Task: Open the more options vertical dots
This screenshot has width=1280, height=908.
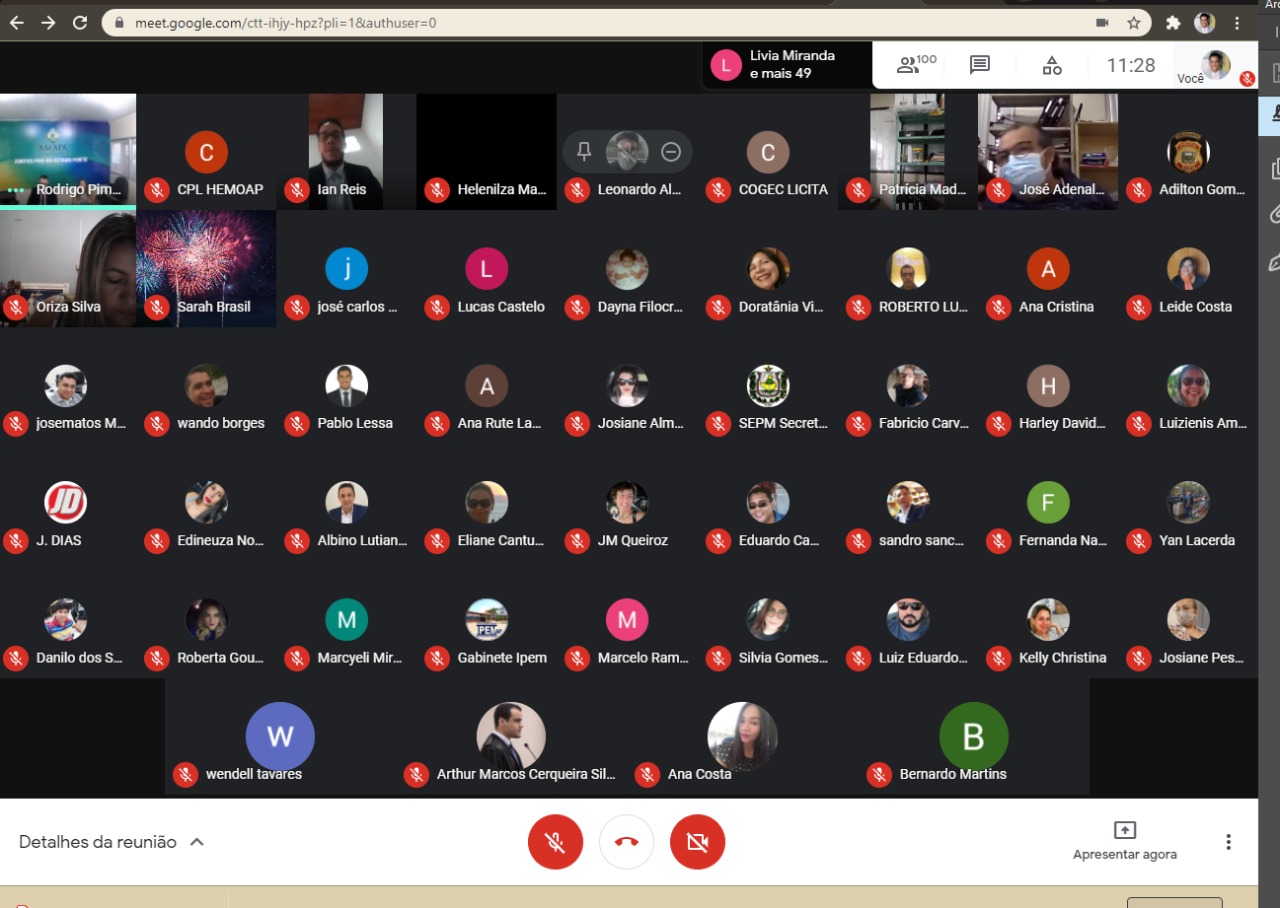Action: 1229,842
